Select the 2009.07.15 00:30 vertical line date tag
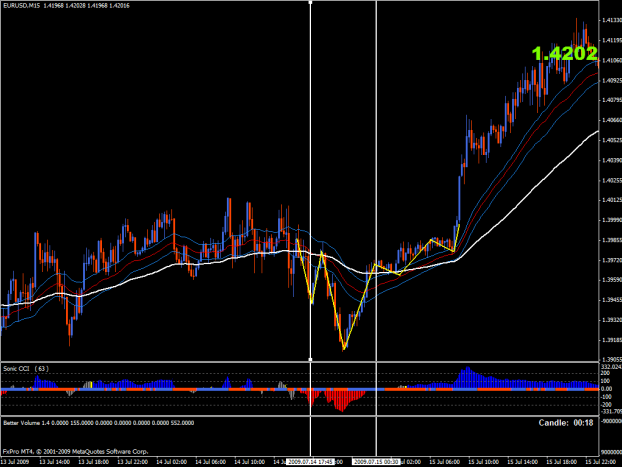The width and height of the screenshot is (622, 468). tap(376, 462)
